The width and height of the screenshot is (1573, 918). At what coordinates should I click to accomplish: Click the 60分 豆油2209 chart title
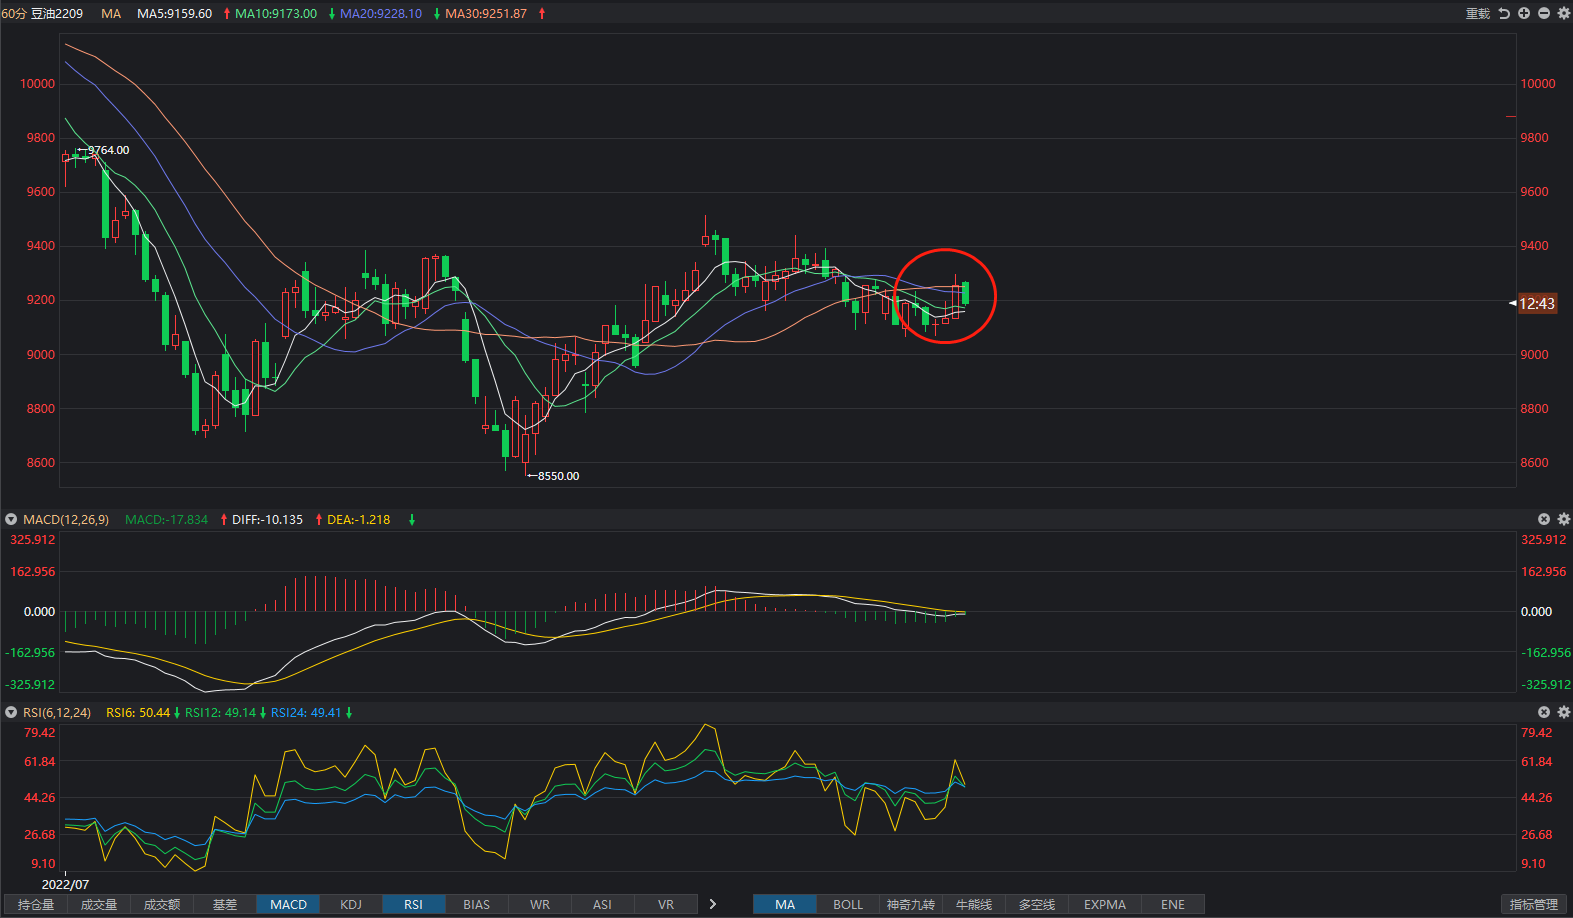(x=42, y=13)
